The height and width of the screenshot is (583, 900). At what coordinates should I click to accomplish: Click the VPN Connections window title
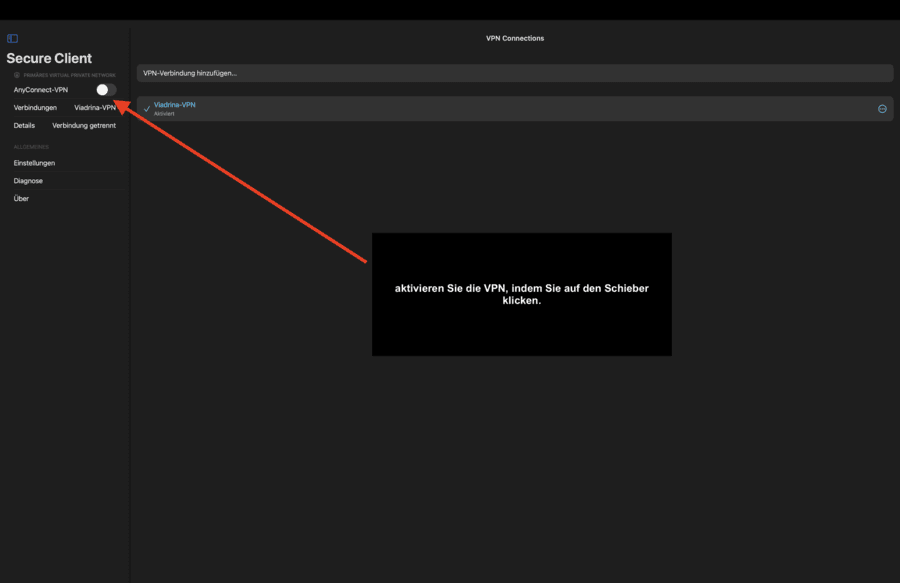coord(515,38)
